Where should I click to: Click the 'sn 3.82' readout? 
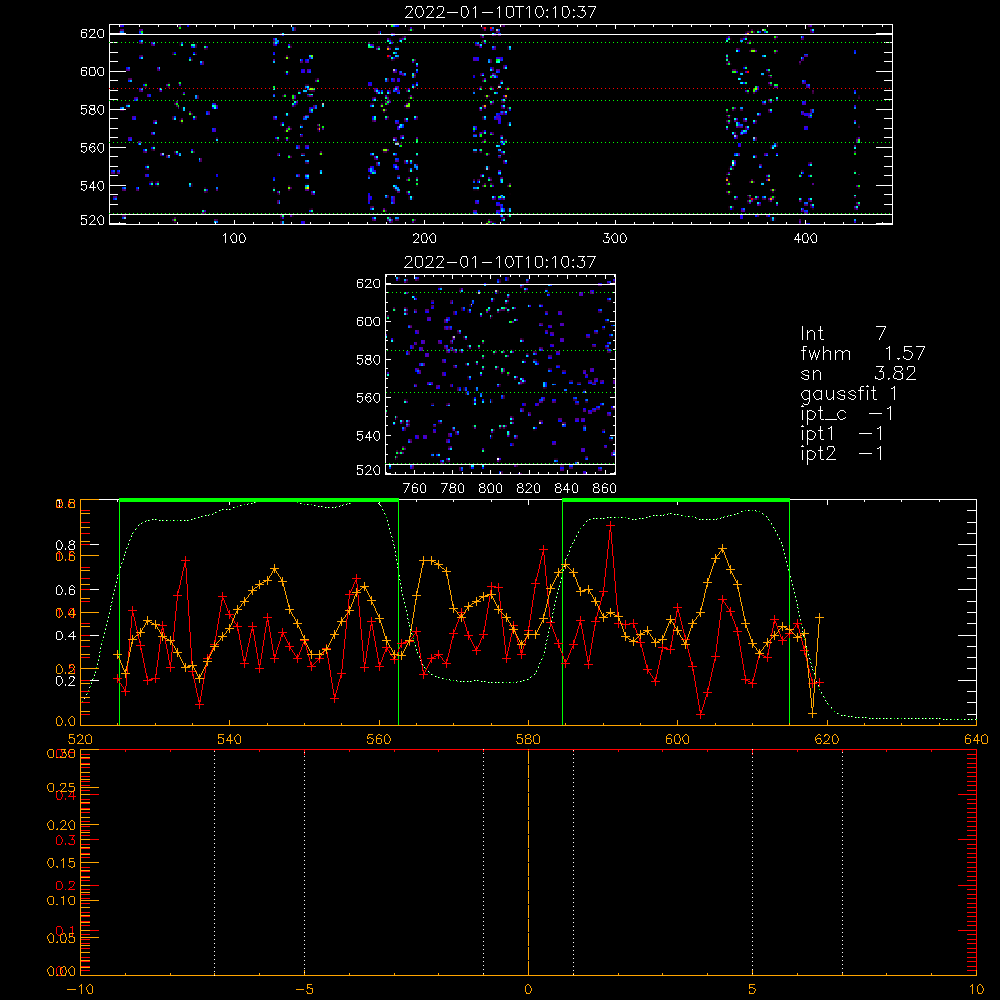point(858,374)
